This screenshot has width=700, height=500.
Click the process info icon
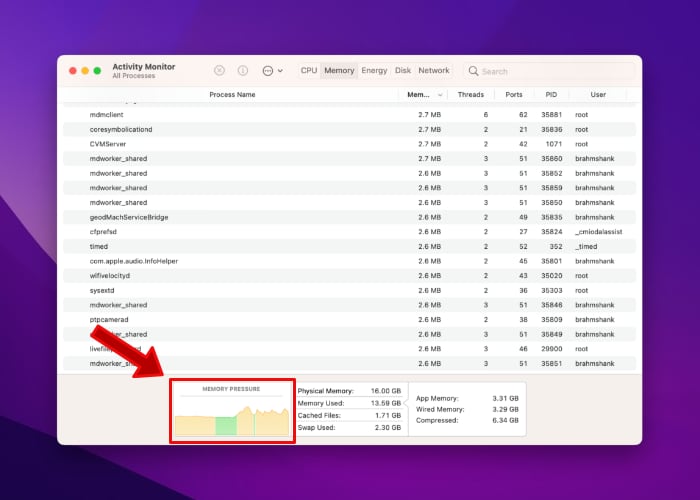coord(243,71)
